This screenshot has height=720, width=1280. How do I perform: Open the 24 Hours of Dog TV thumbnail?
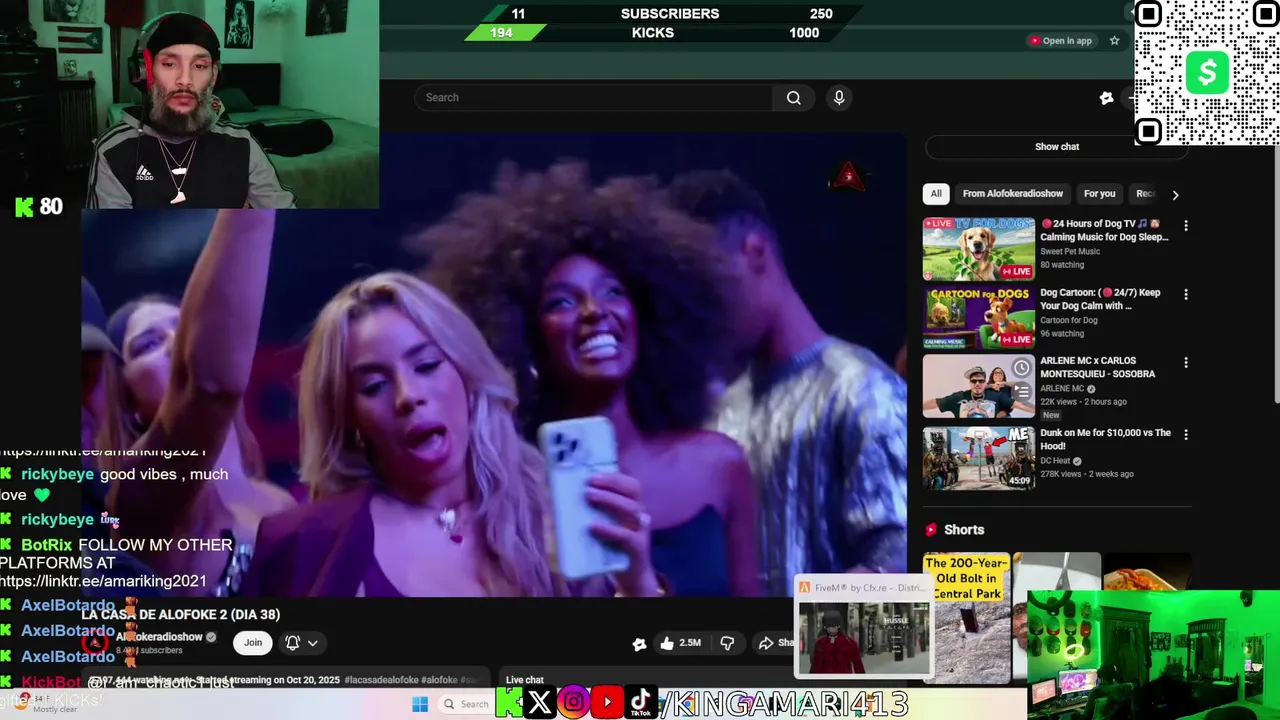[x=978, y=250]
